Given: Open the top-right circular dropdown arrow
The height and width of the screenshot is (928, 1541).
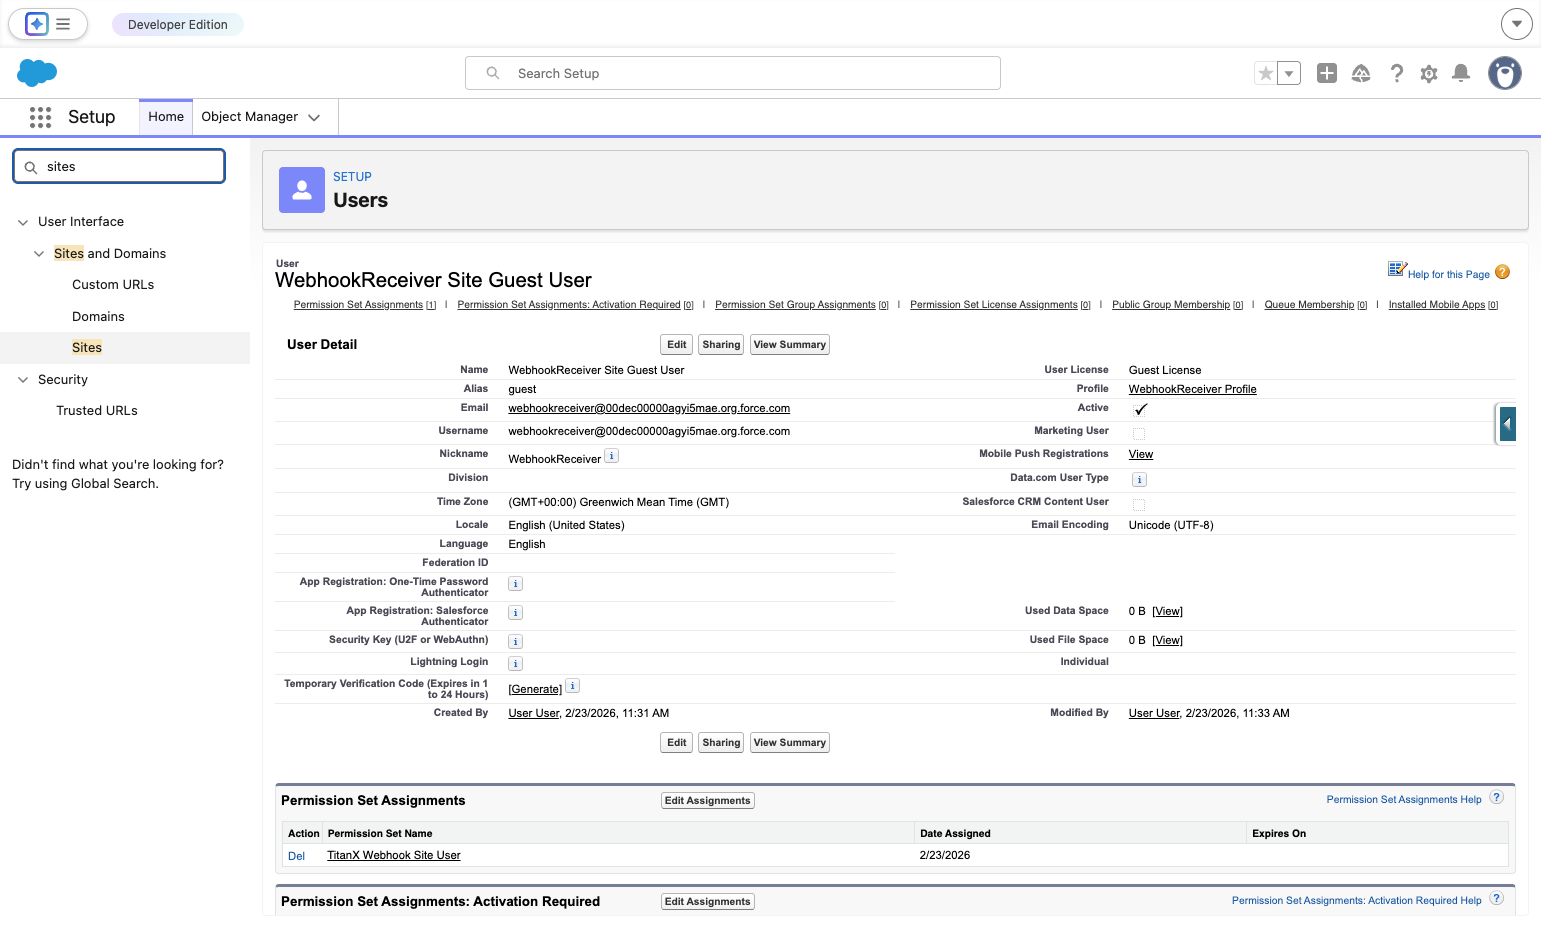Looking at the screenshot, I should pos(1517,24).
